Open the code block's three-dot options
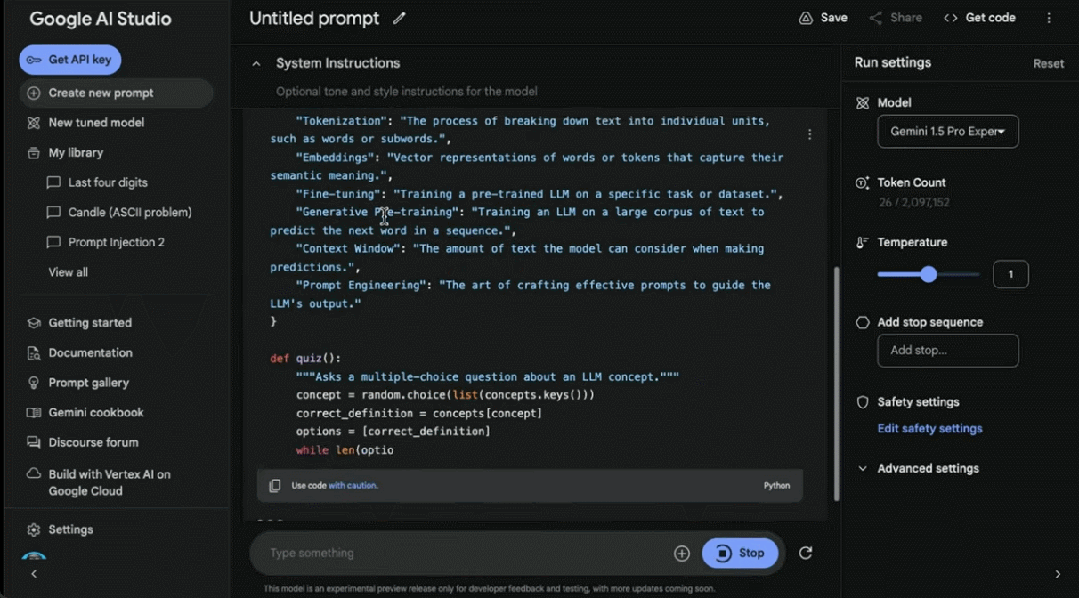The height and width of the screenshot is (598, 1079). click(x=809, y=133)
